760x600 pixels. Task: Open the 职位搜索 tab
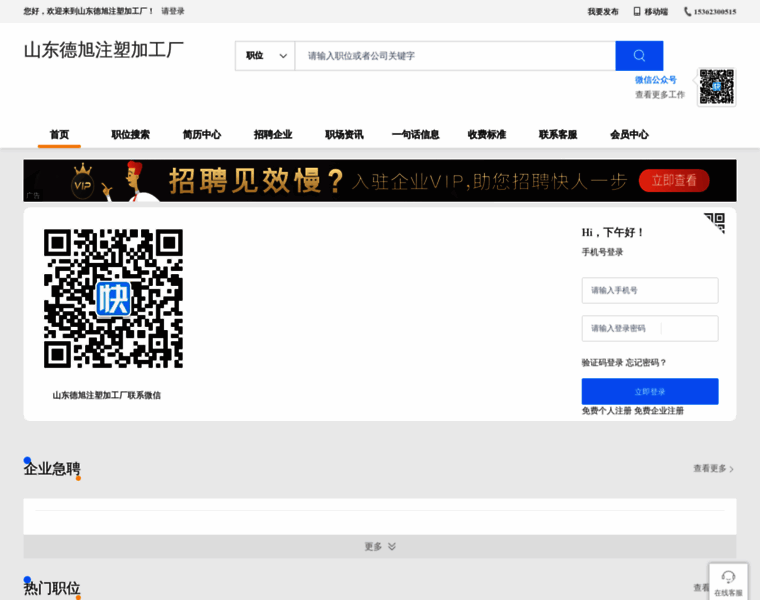[130, 134]
